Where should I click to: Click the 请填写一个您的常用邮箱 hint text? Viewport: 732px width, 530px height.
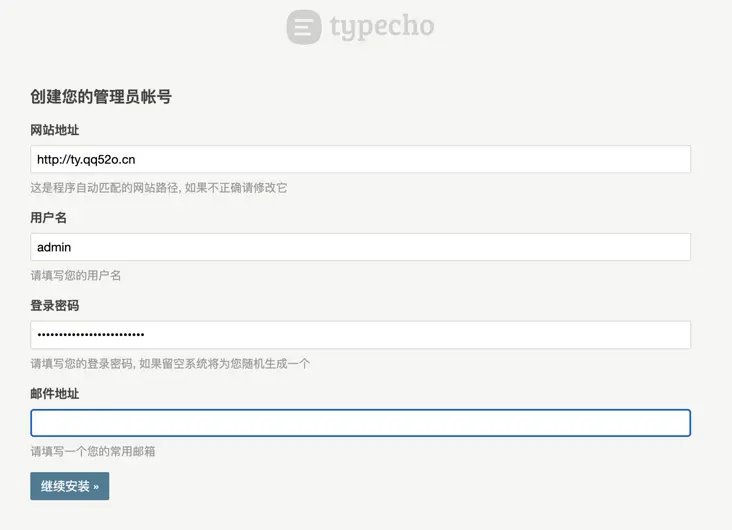[x=93, y=451]
